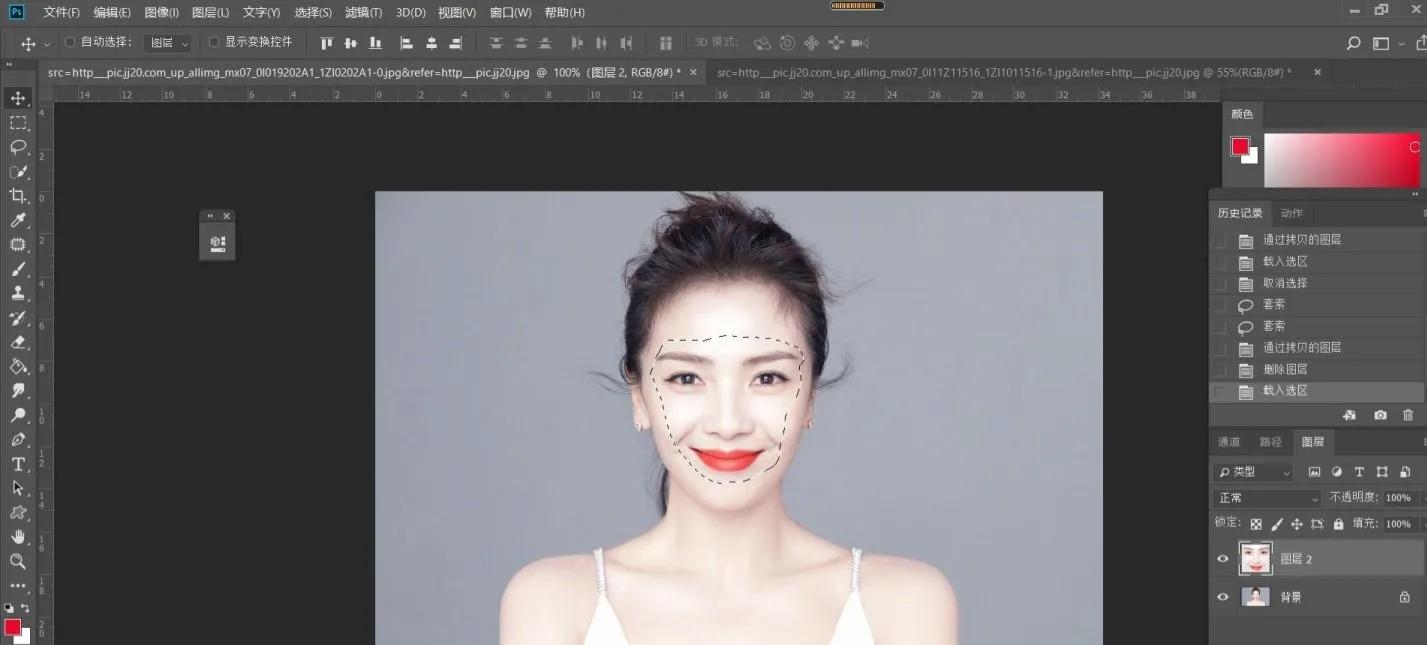Image resolution: width=1427 pixels, height=645 pixels.
Task: Select the Crop tool
Action: (x=20, y=196)
